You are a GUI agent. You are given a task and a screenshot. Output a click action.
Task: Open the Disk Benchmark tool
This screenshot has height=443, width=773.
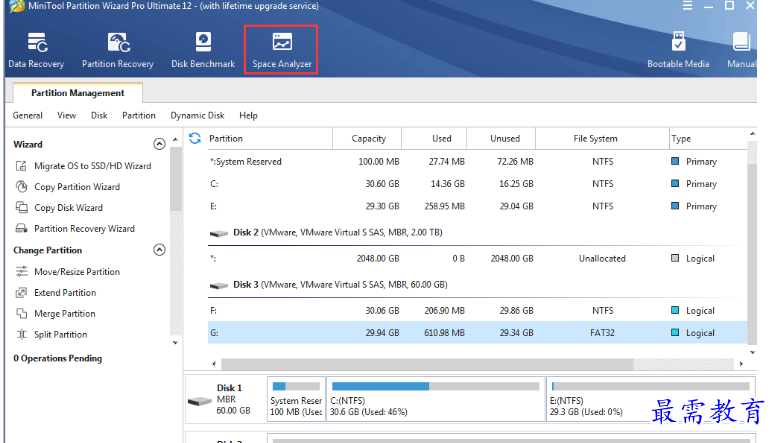(203, 50)
